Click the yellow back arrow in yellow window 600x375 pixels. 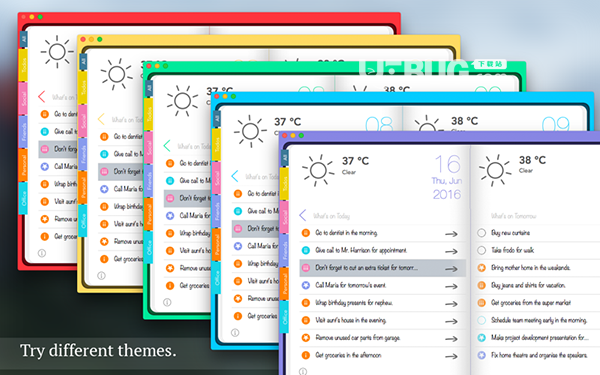tap(101, 119)
